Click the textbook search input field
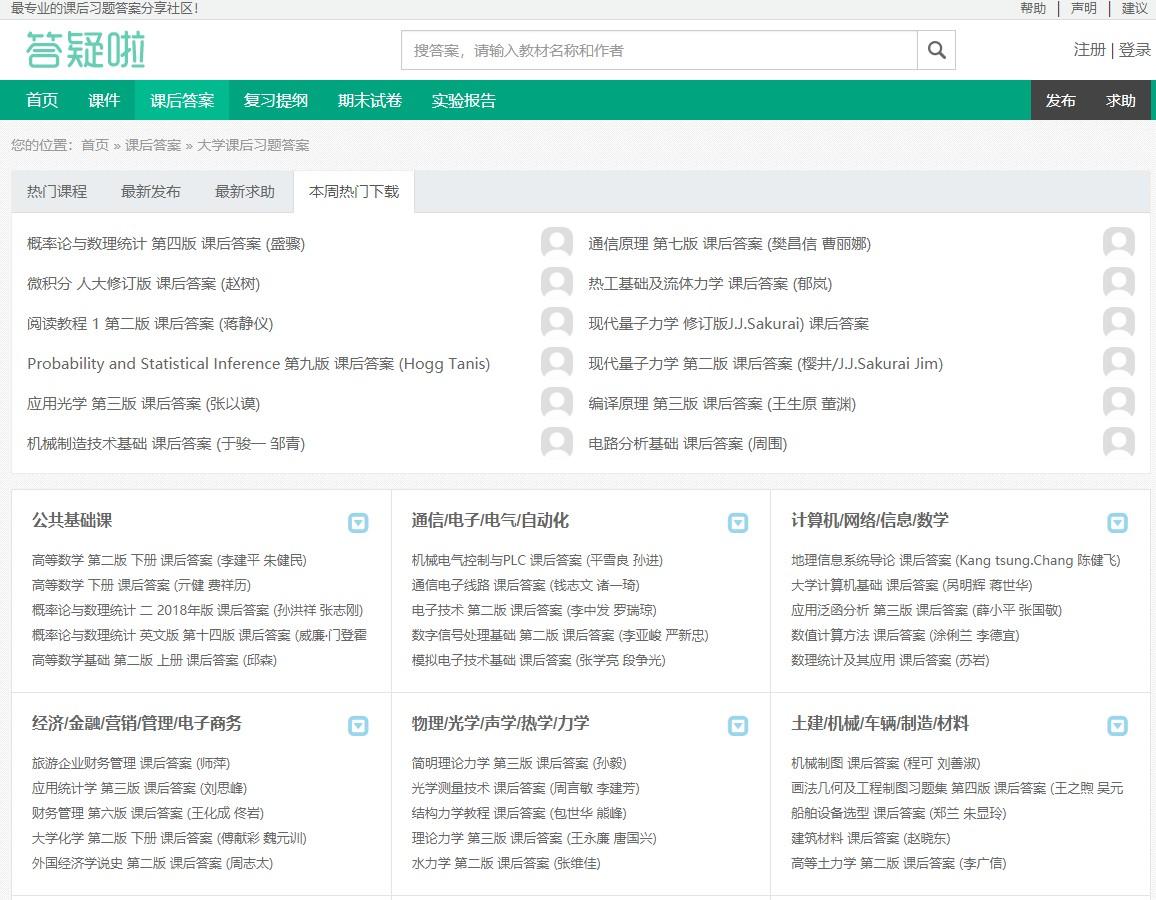1156x900 pixels. pyautogui.click(x=659, y=50)
